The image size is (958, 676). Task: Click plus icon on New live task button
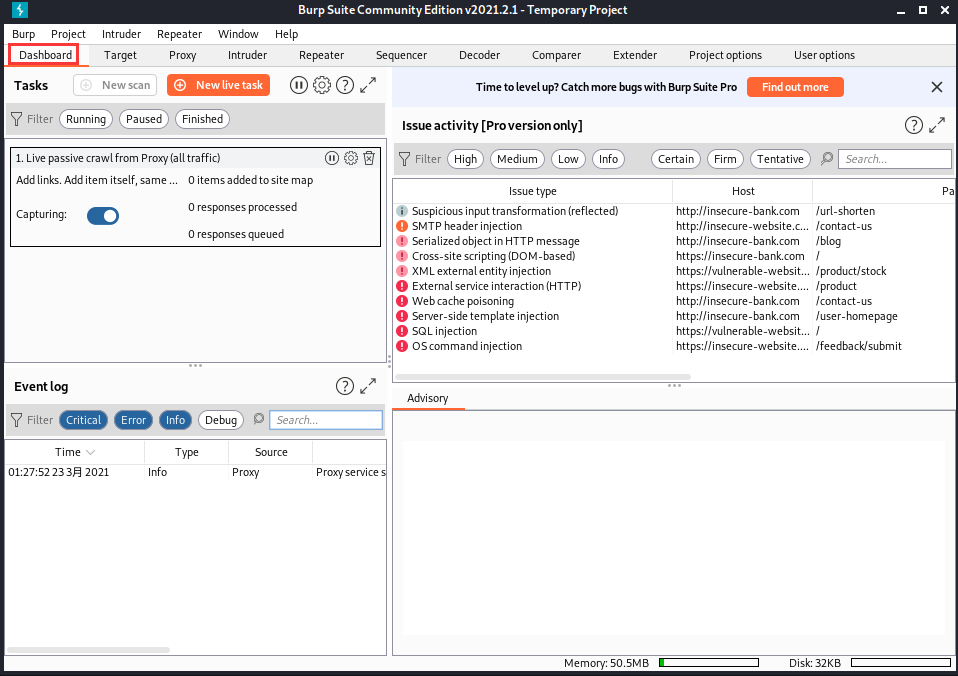(180, 85)
